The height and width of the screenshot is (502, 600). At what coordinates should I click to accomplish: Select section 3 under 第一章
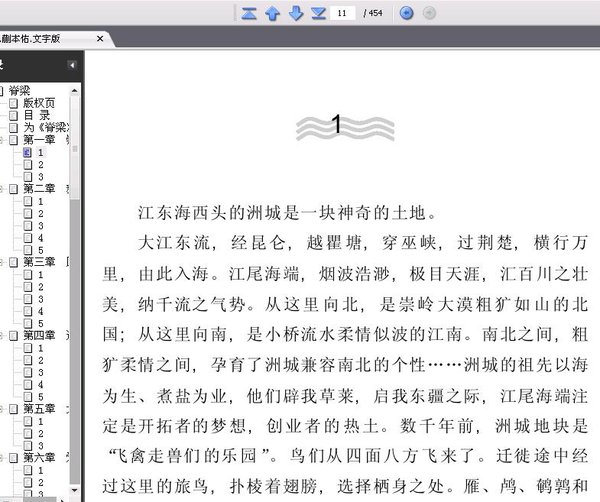[41, 177]
